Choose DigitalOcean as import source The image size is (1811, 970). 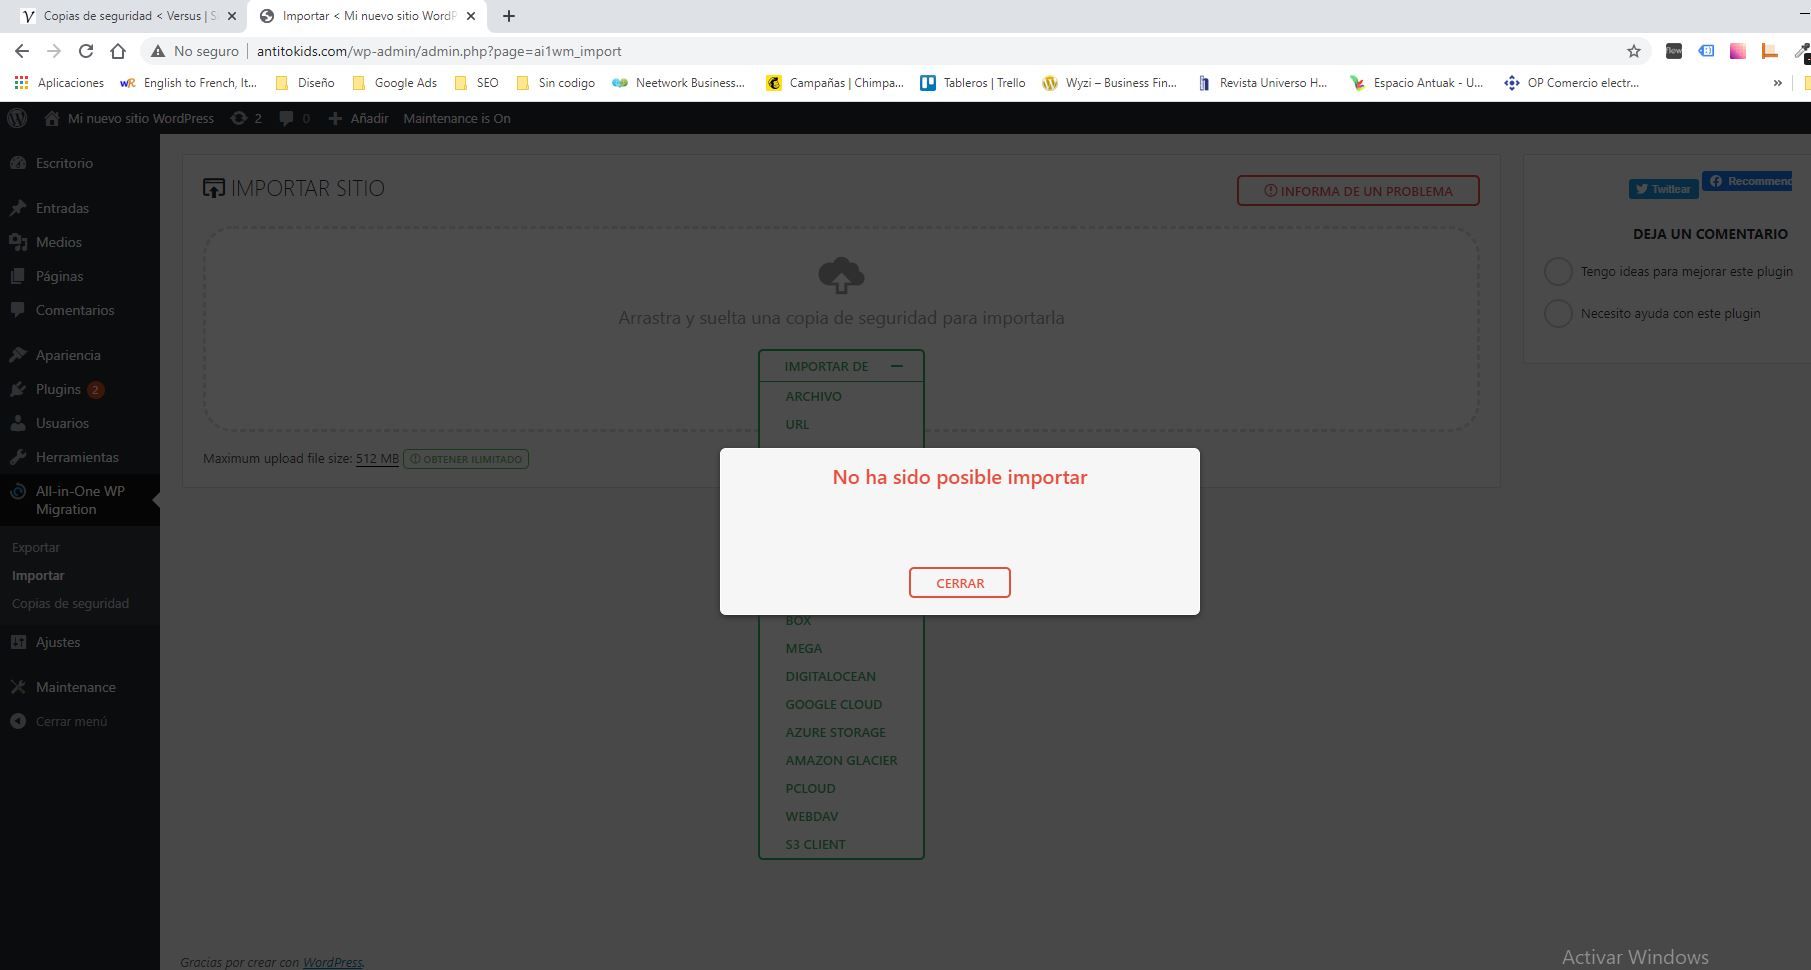[x=830, y=676]
